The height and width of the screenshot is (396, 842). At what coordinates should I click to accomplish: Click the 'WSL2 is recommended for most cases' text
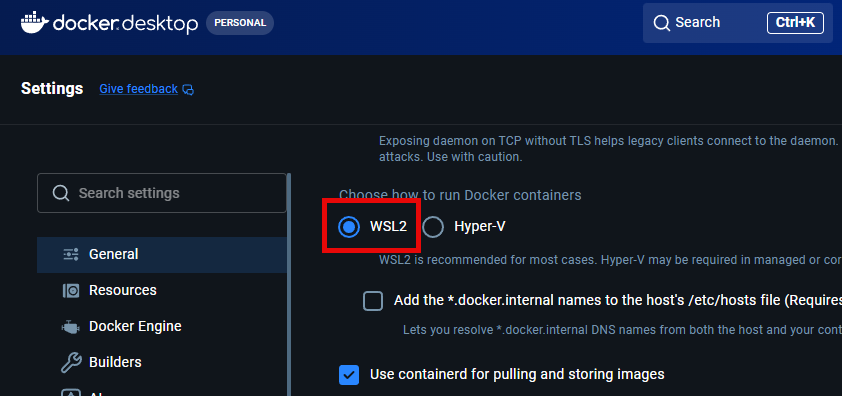(x=610, y=261)
